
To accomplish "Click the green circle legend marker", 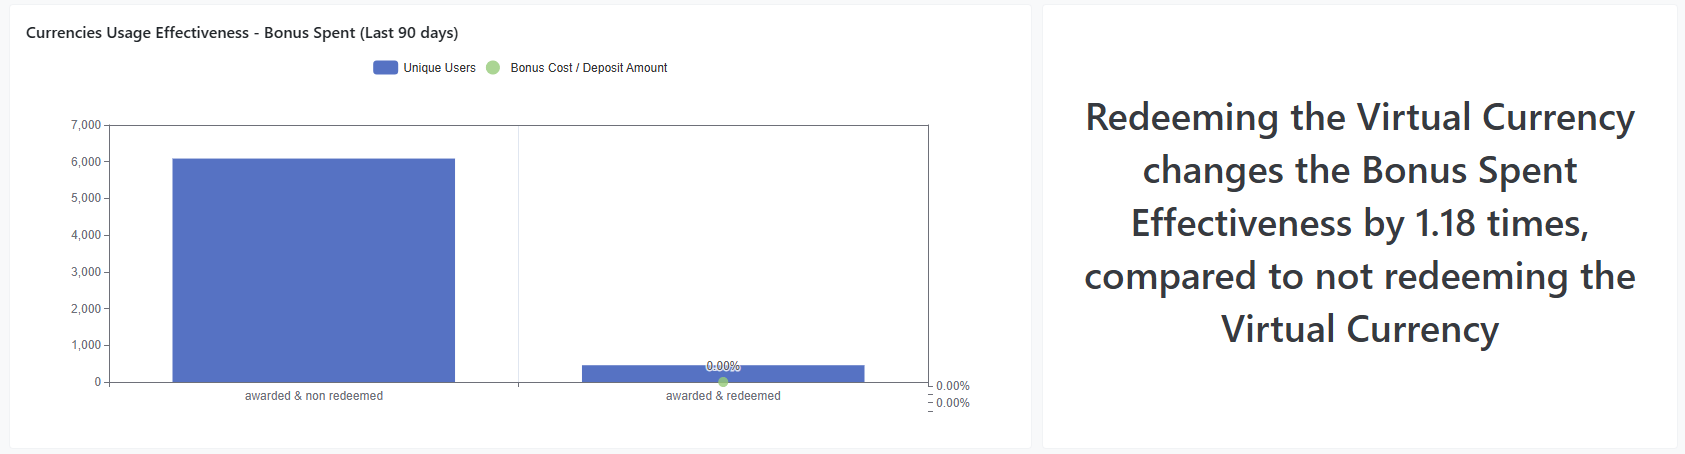I will (493, 68).
